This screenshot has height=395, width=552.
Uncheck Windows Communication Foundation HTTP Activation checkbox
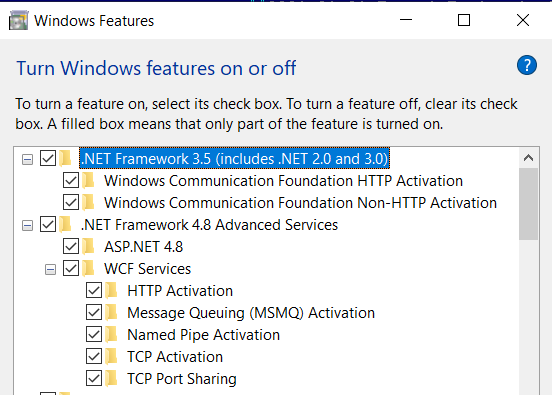pos(71,181)
